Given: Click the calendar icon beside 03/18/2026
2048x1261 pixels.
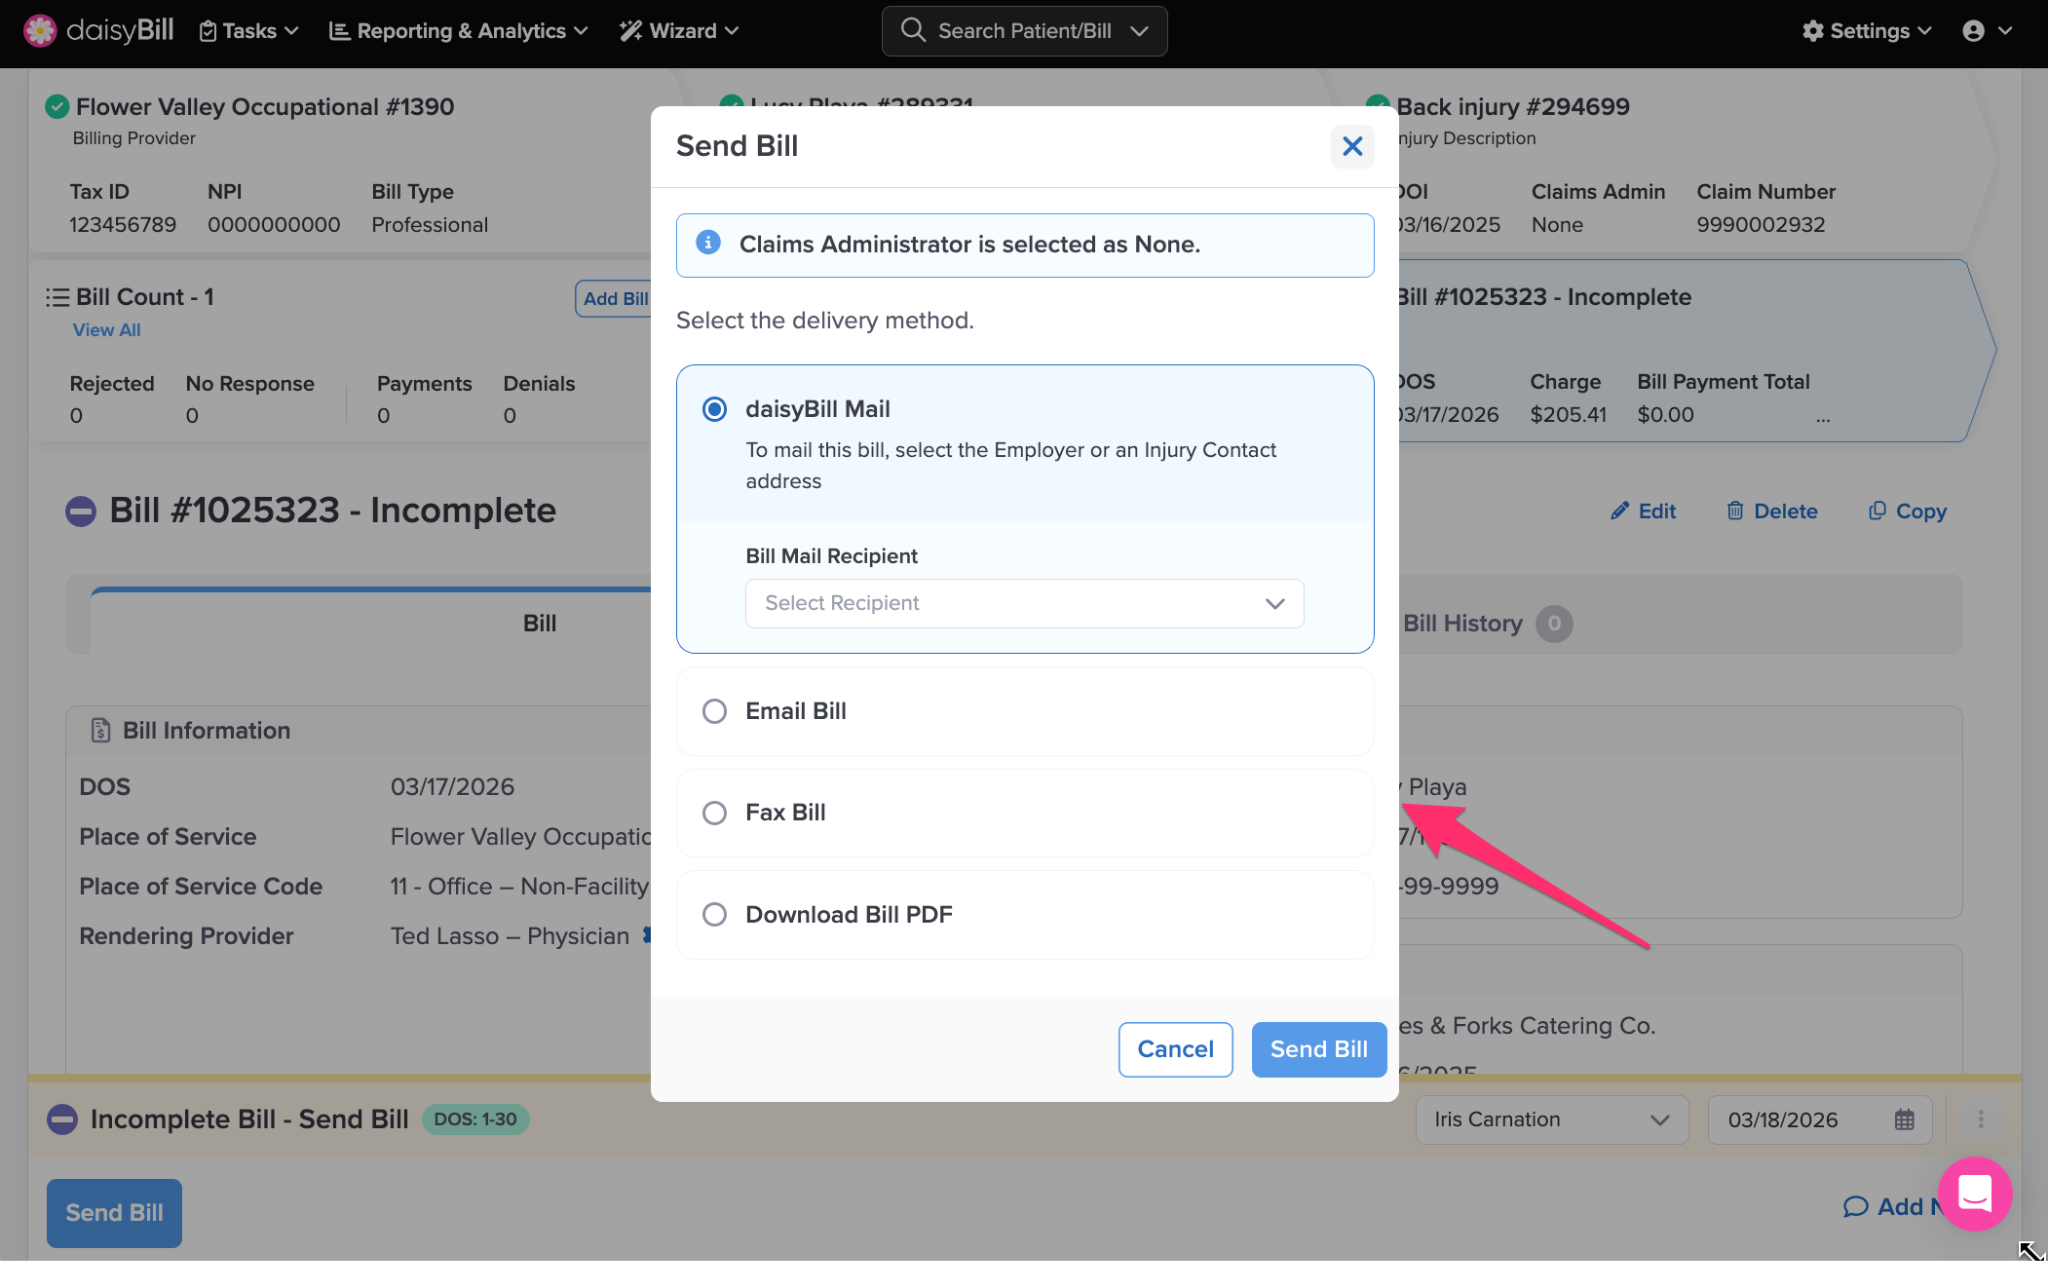Looking at the screenshot, I should tap(1904, 1120).
